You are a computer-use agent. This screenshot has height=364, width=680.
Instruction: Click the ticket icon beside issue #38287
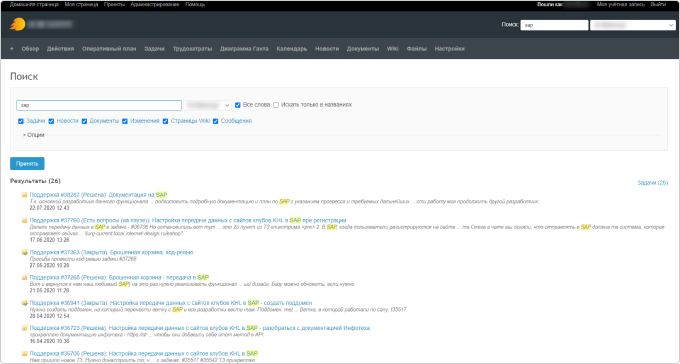(25, 195)
